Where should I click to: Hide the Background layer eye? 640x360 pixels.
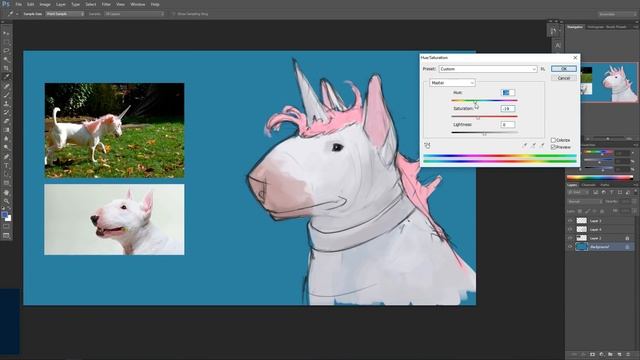click(x=570, y=247)
